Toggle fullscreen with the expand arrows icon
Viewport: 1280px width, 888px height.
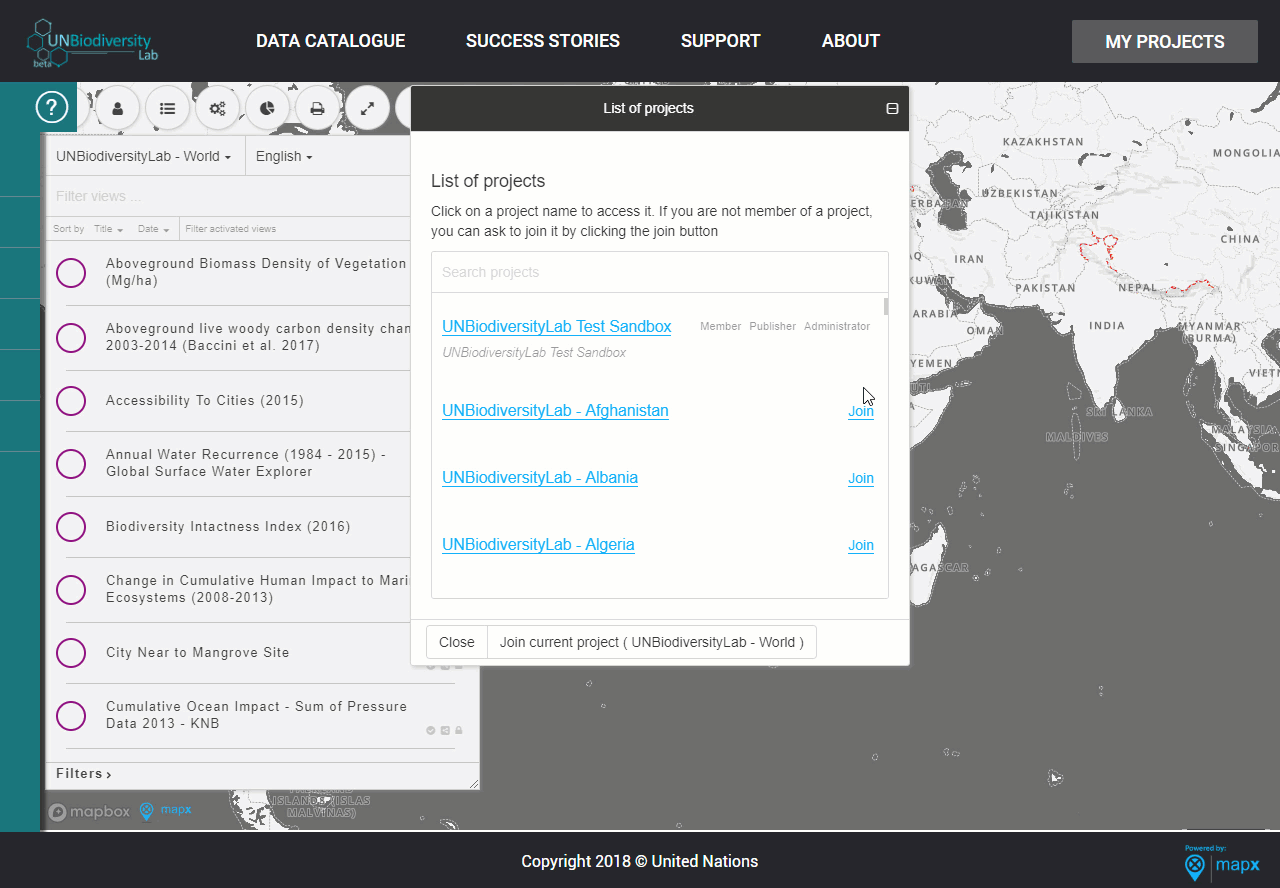click(x=367, y=109)
